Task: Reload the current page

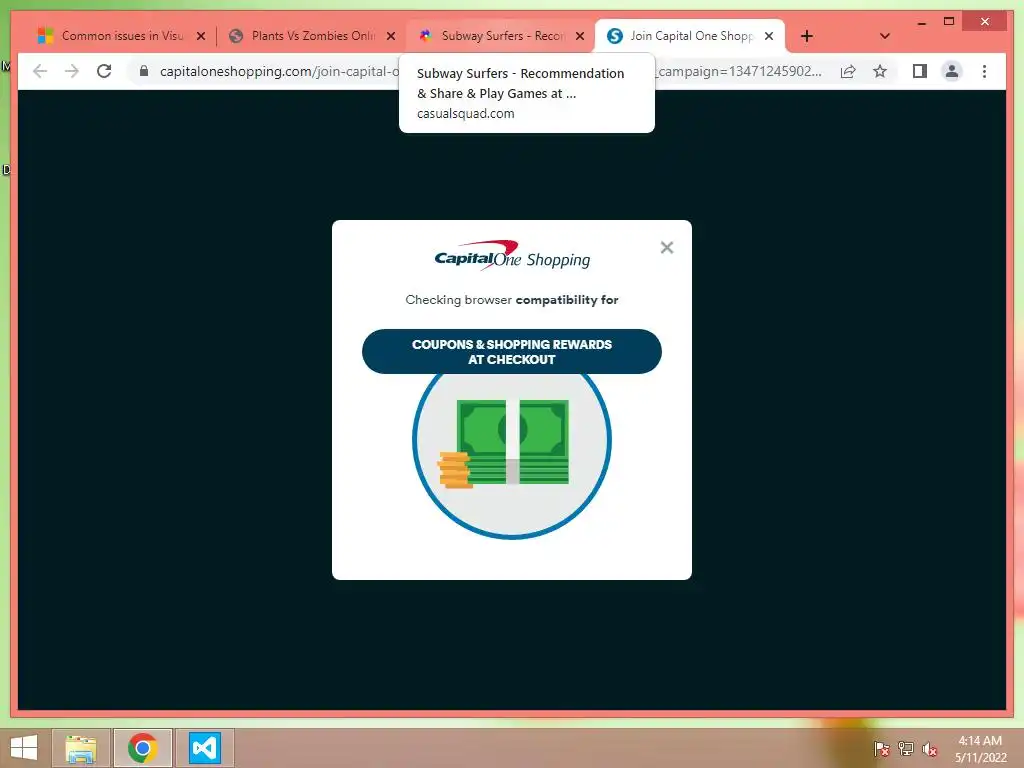Action: click(104, 71)
